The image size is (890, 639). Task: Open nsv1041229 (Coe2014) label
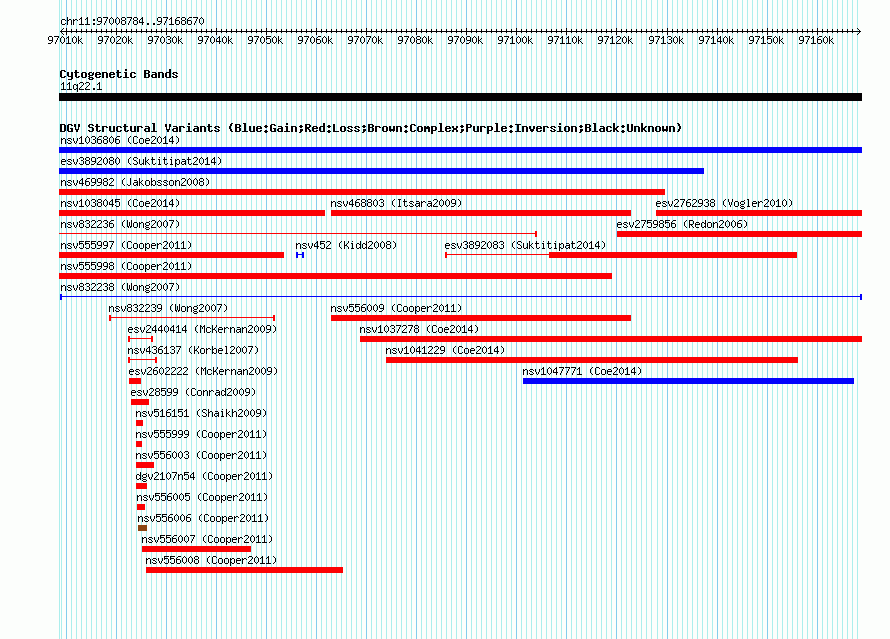(445, 350)
